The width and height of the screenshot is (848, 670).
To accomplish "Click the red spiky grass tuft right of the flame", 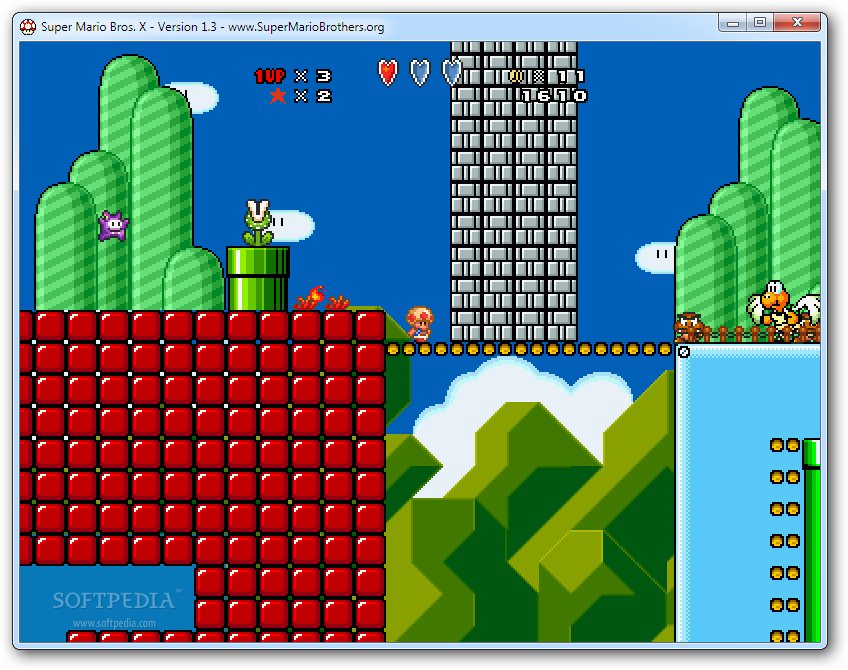I will point(338,303).
